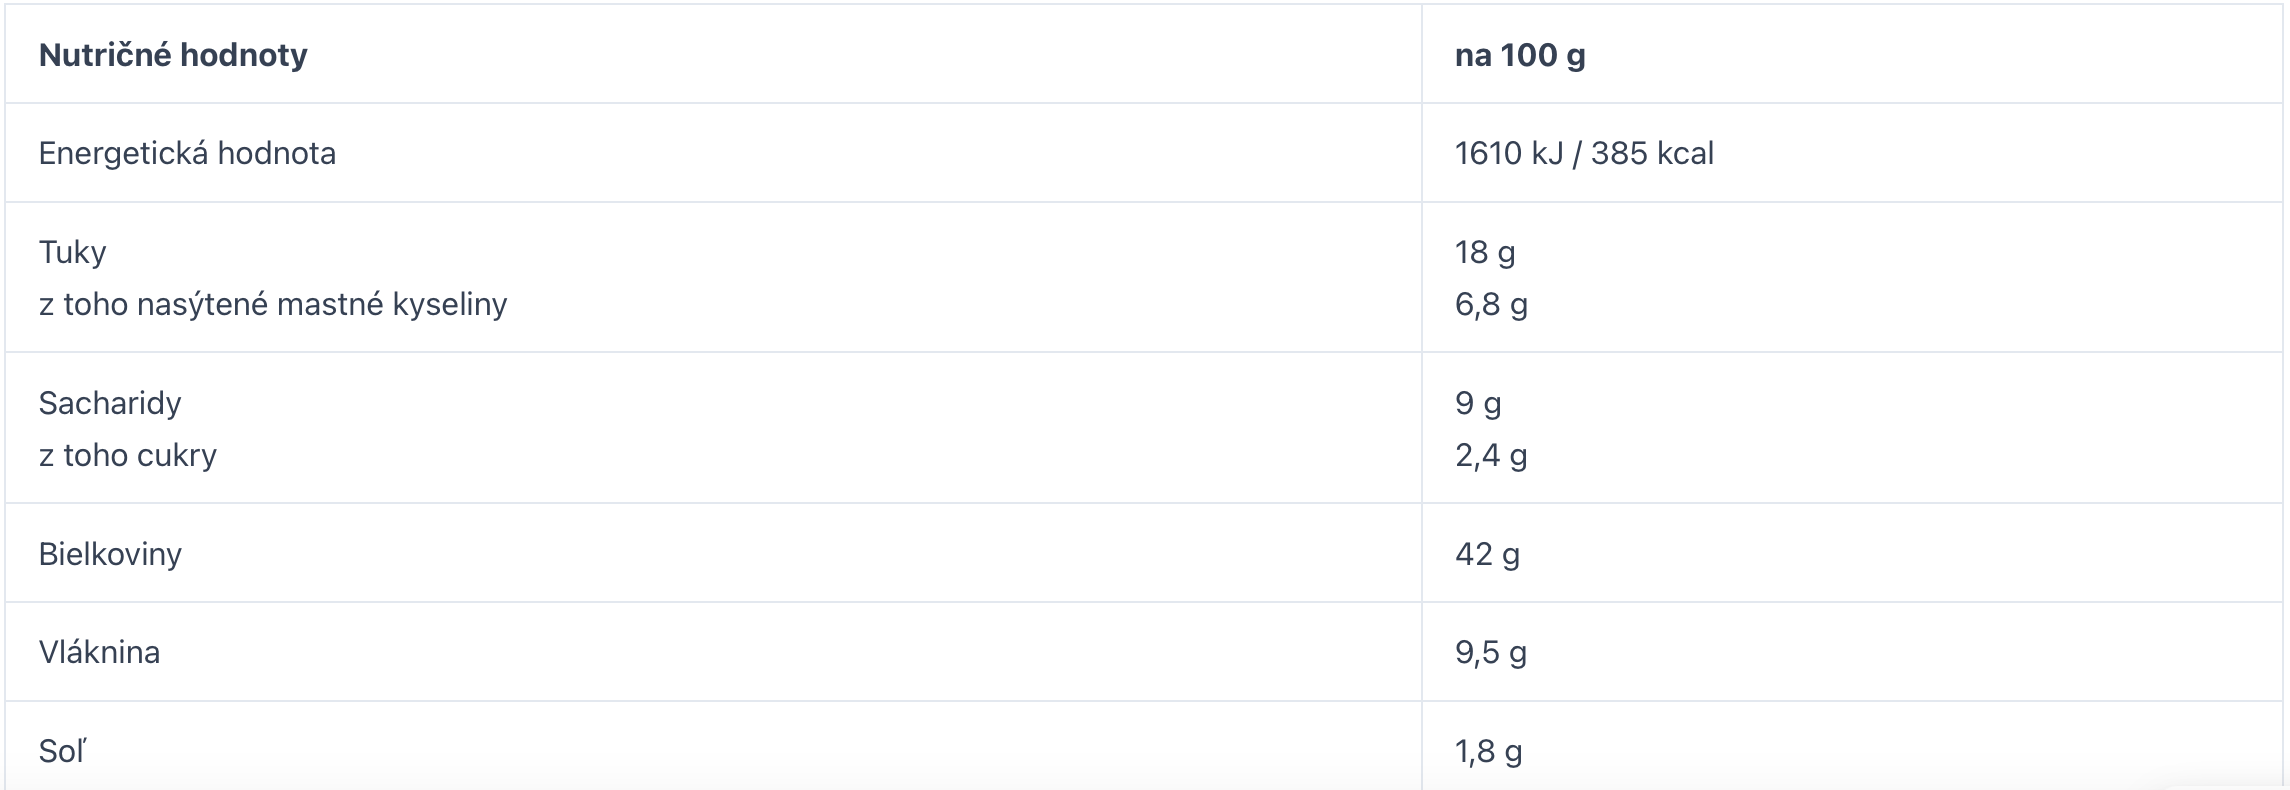
Task: Select the '9 g' carbohydrate value
Action: click(x=1478, y=403)
